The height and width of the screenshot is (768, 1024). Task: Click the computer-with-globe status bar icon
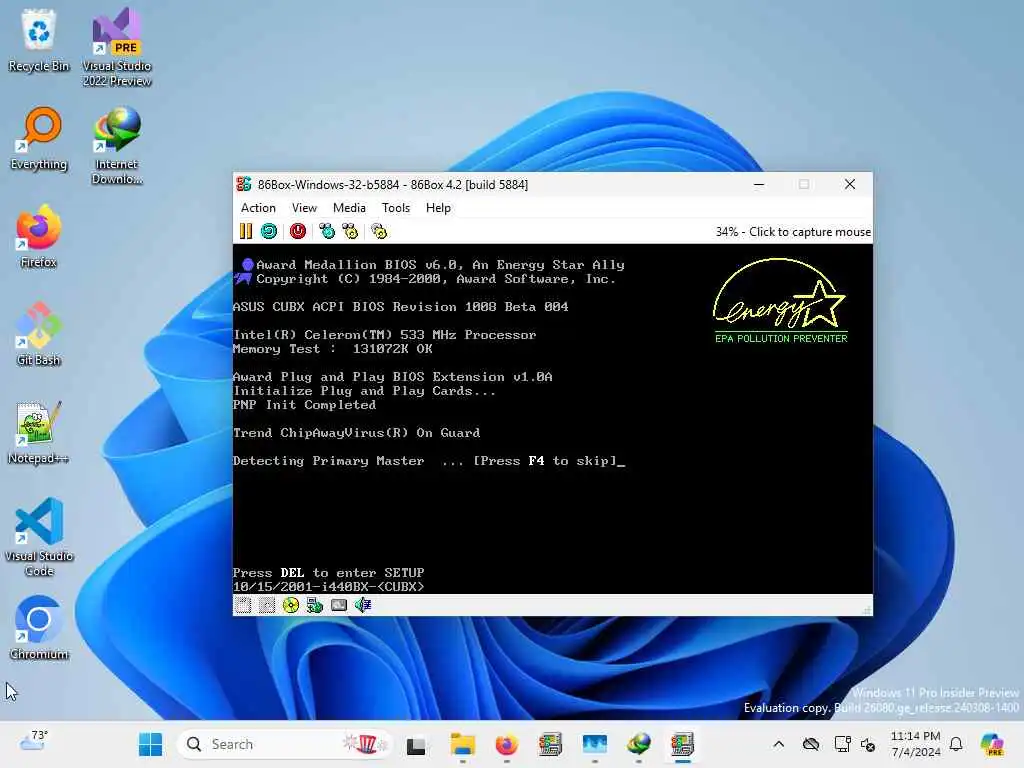(x=315, y=605)
